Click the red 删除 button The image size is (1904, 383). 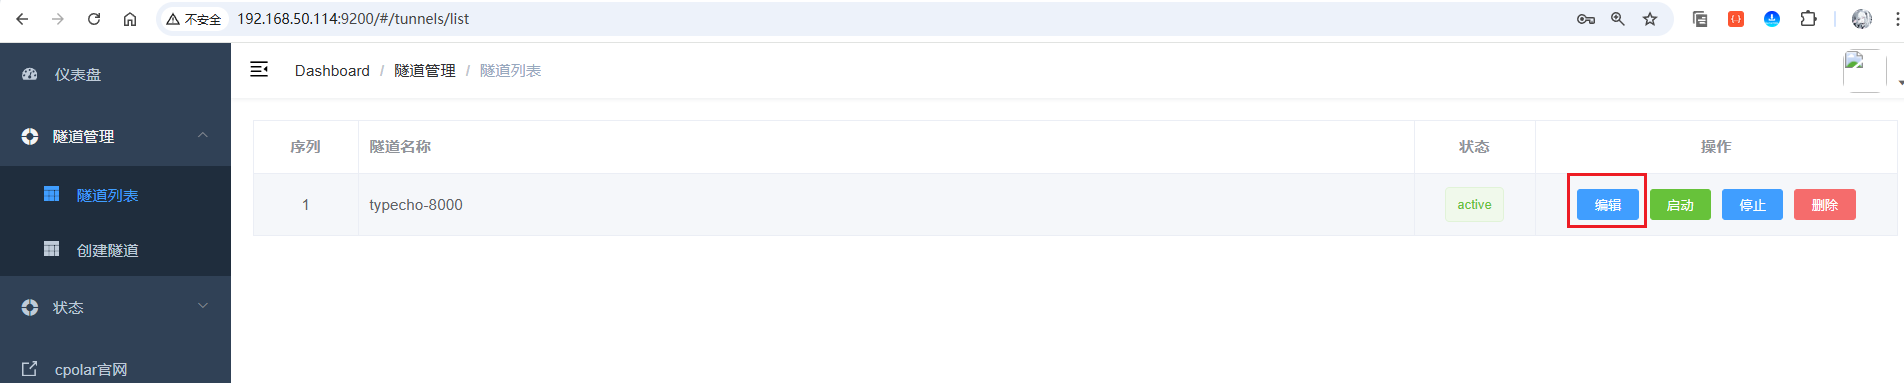[1824, 205]
